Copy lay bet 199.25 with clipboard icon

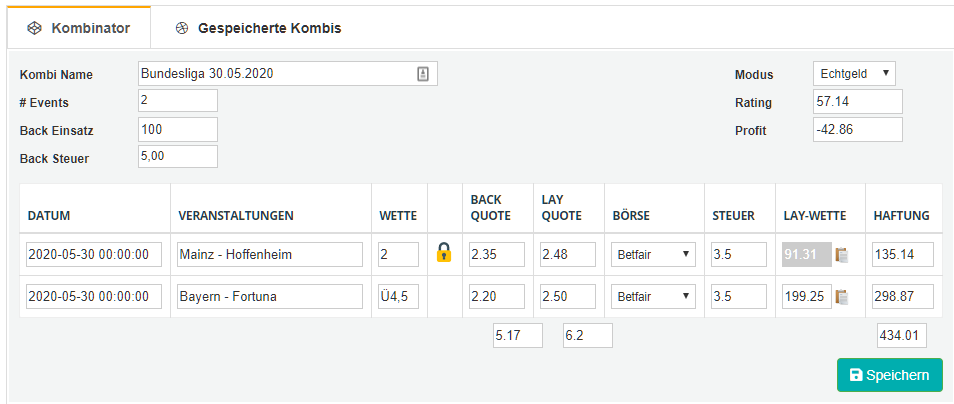point(842,297)
